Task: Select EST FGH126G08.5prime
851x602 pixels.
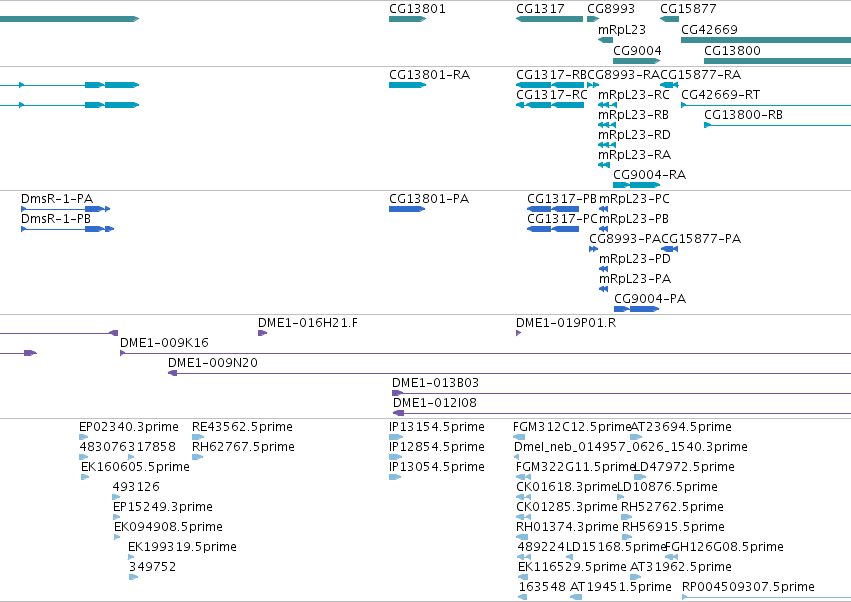Action: tap(672, 557)
